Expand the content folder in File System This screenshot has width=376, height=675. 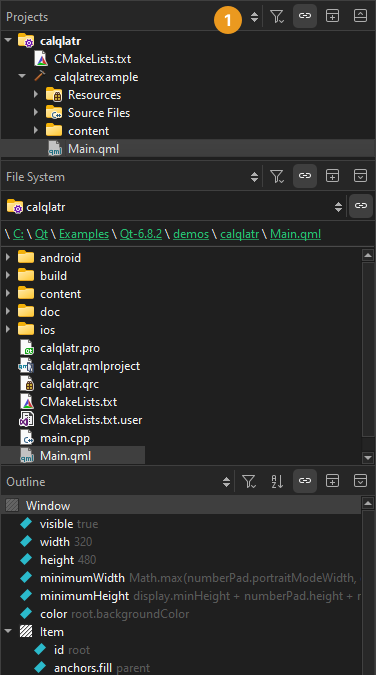8,294
